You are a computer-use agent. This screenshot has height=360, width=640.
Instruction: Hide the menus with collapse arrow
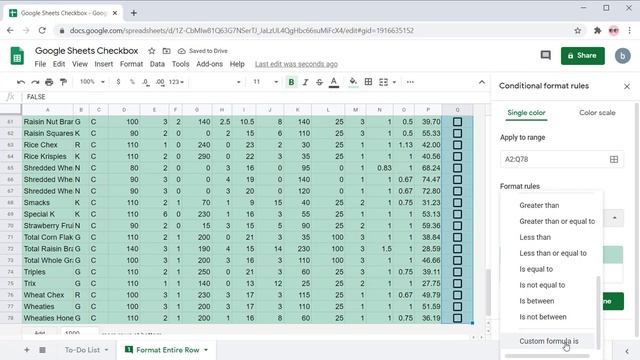pyautogui.click(x=482, y=82)
